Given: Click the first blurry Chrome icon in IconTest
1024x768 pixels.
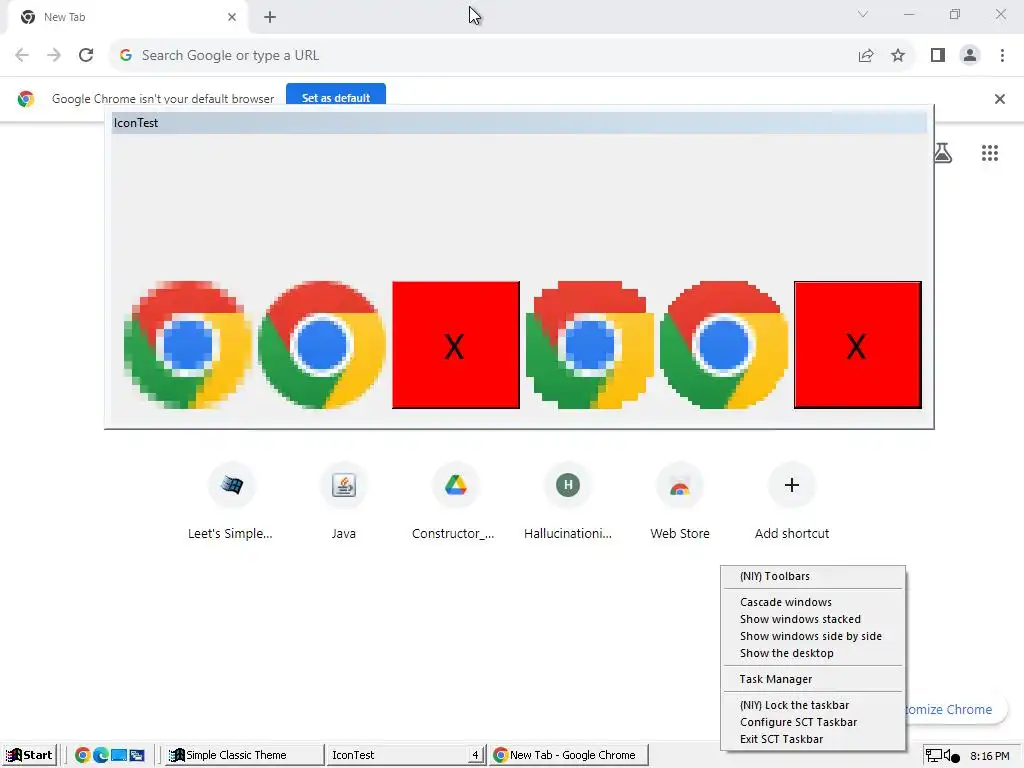Looking at the screenshot, I should pos(188,345).
